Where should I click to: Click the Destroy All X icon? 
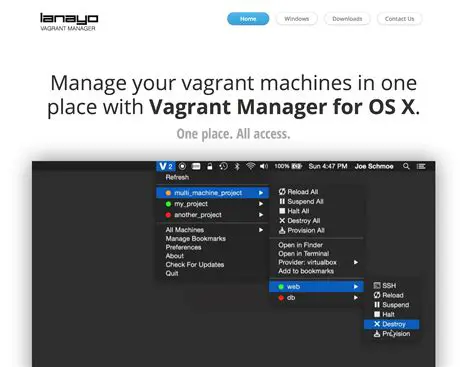[282, 221]
